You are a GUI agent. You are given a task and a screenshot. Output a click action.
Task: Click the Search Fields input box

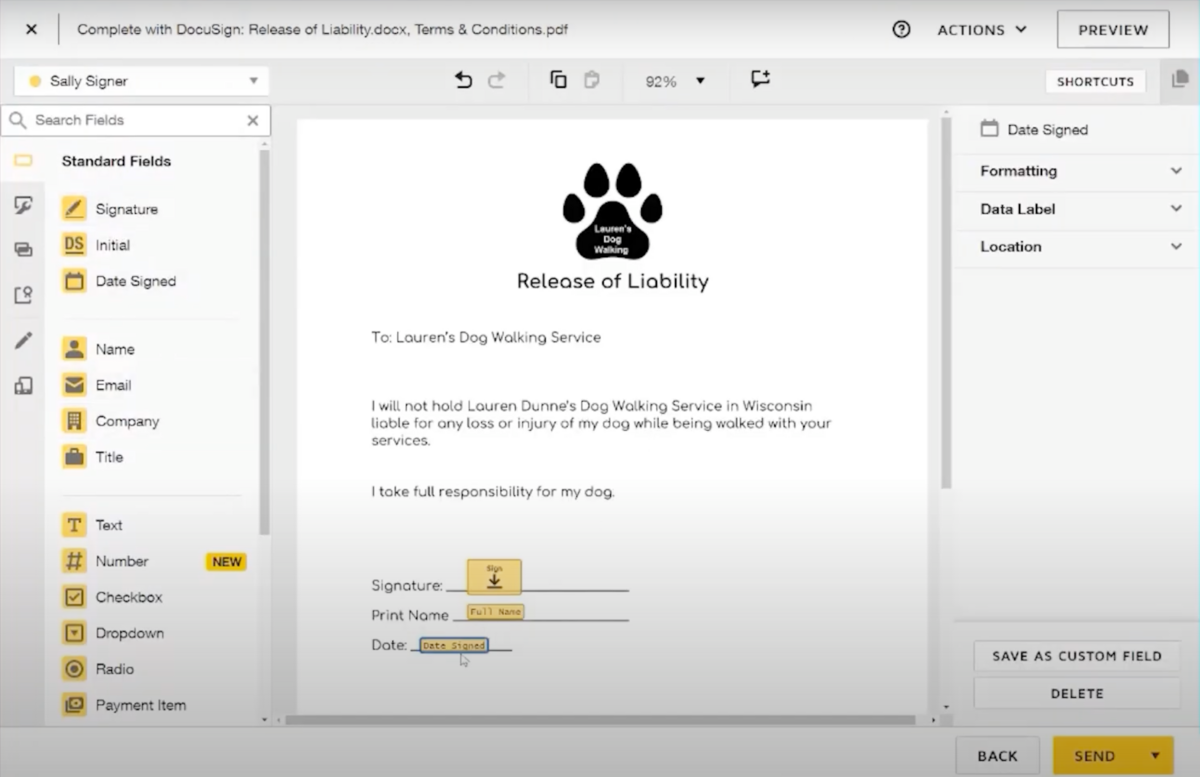(136, 120)
